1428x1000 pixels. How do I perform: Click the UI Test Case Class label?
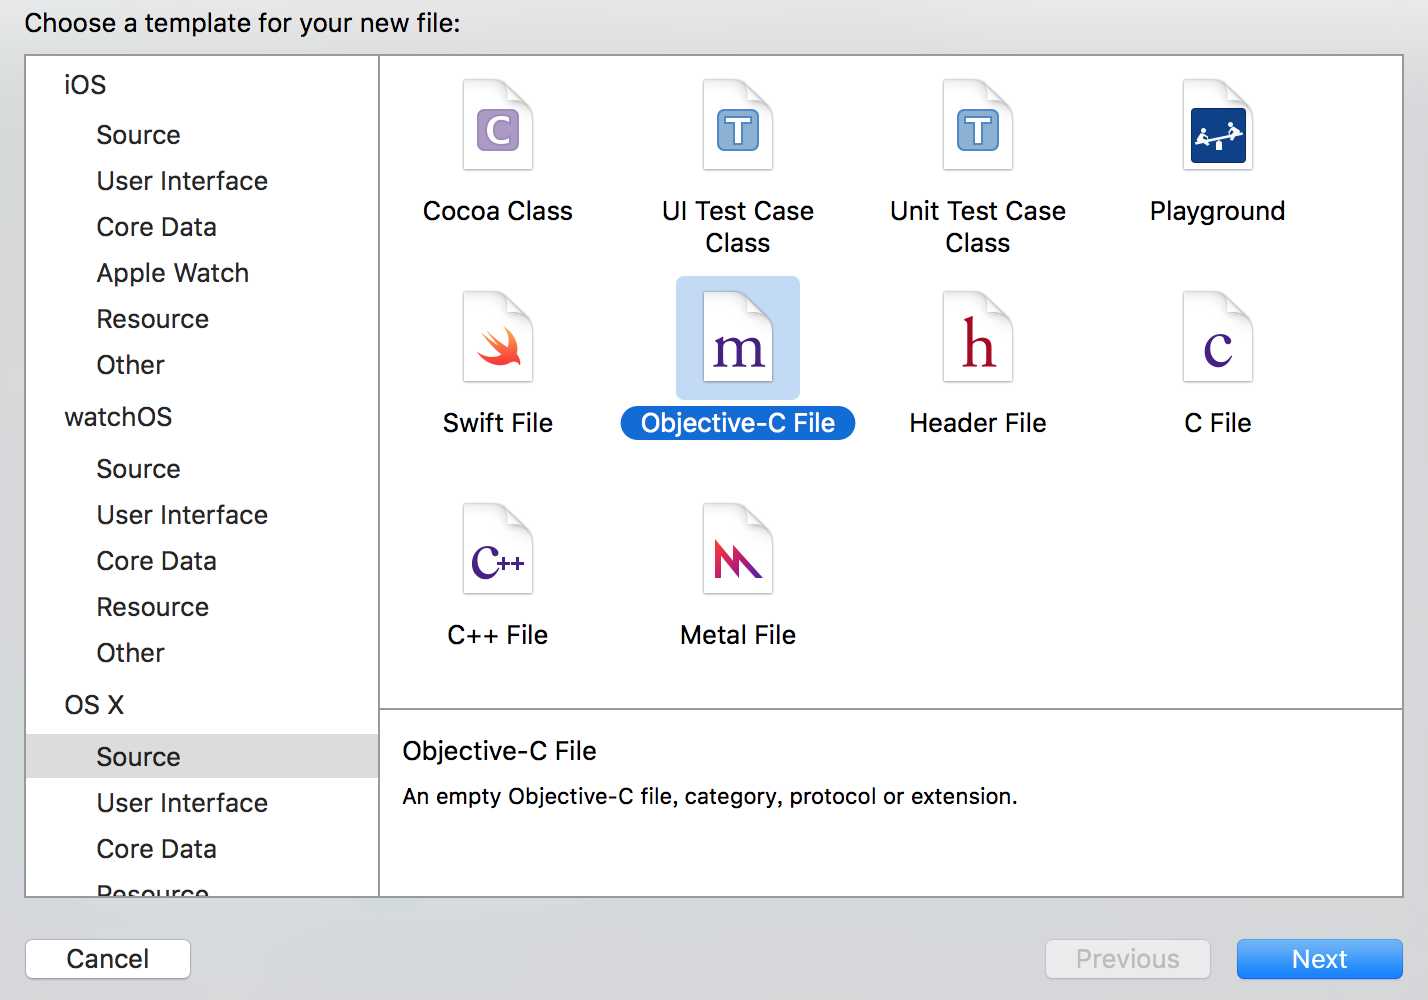(x=738, y=227)
